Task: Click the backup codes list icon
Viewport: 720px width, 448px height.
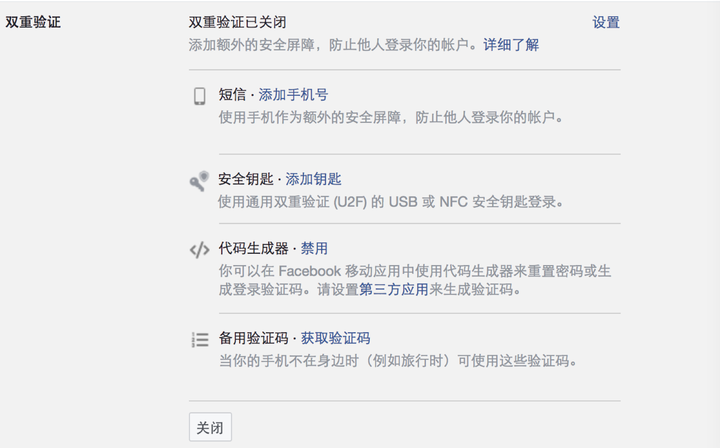Action: (x=200, y=340)
